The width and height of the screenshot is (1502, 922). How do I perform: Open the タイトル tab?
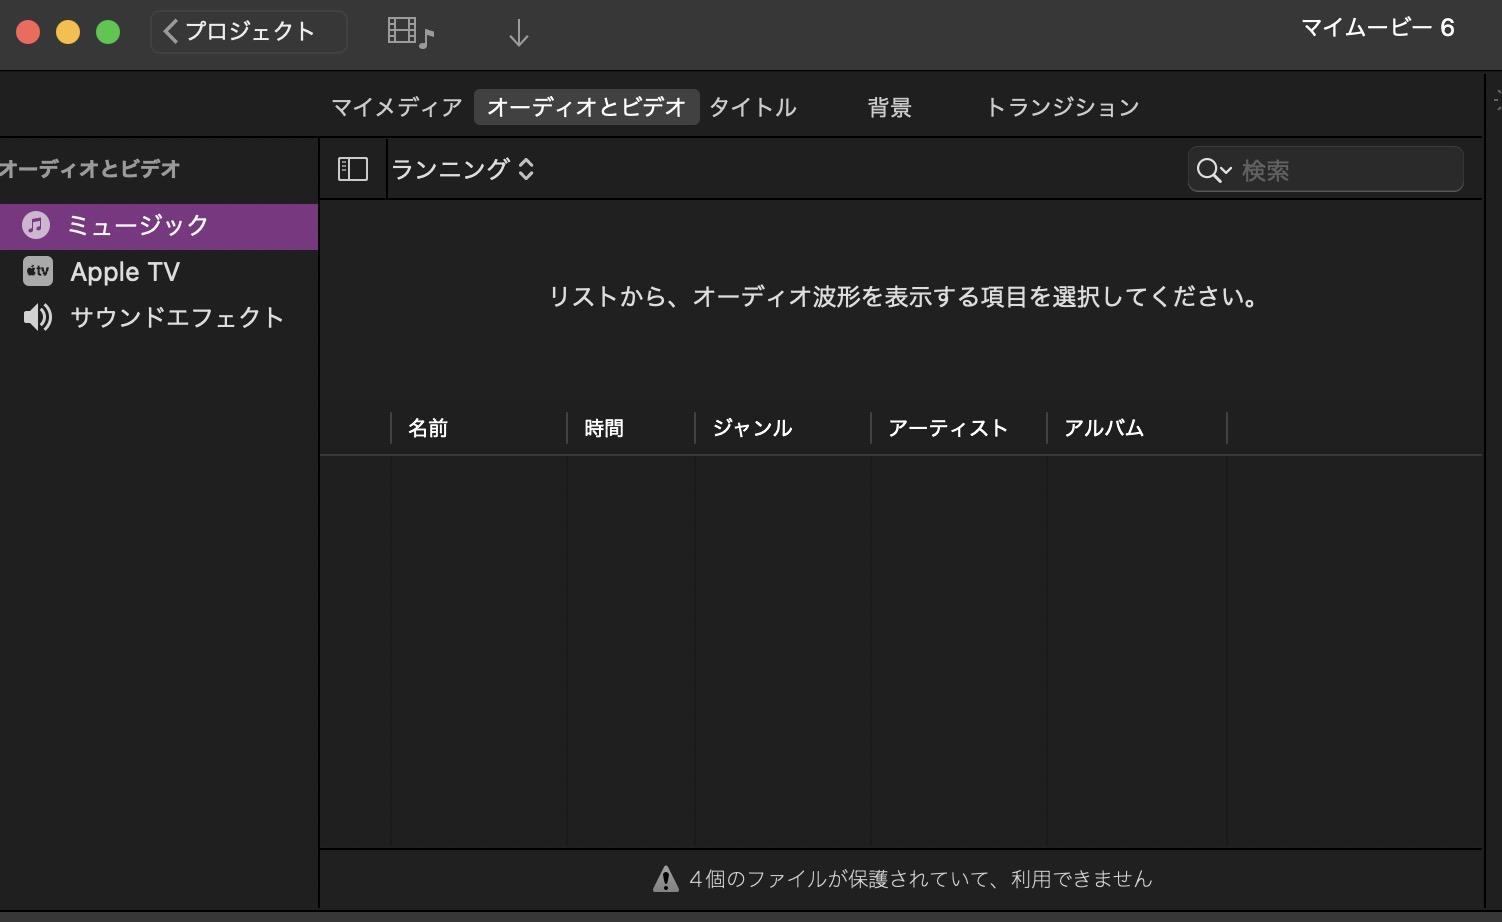click(x=753, y=107)
